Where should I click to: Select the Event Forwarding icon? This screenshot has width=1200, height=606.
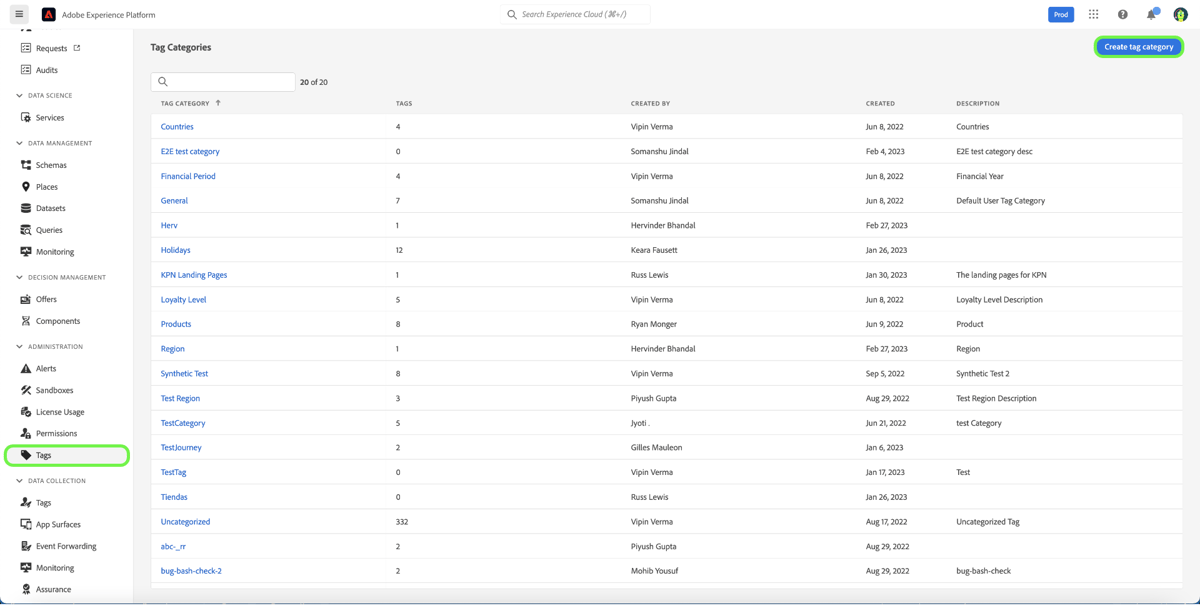pos(25,545)
